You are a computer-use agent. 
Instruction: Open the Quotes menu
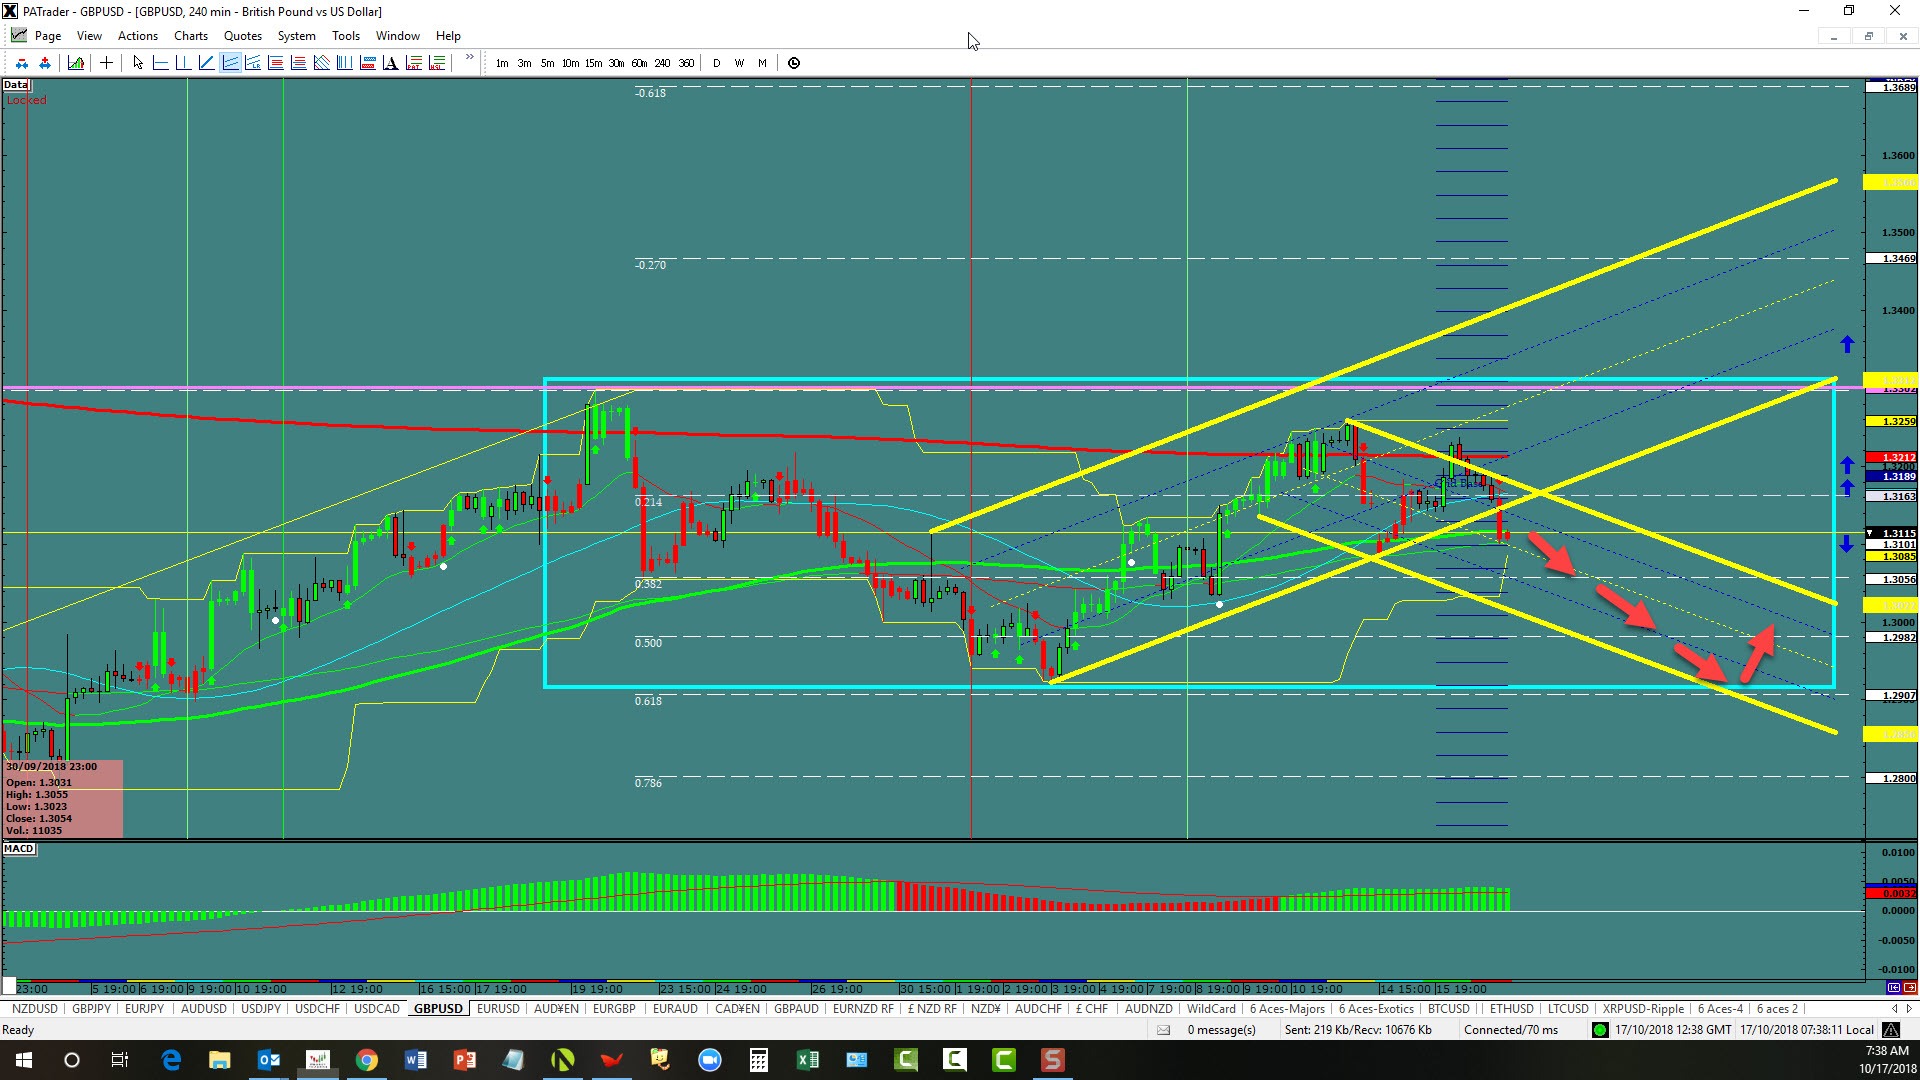tap(242, 36)
